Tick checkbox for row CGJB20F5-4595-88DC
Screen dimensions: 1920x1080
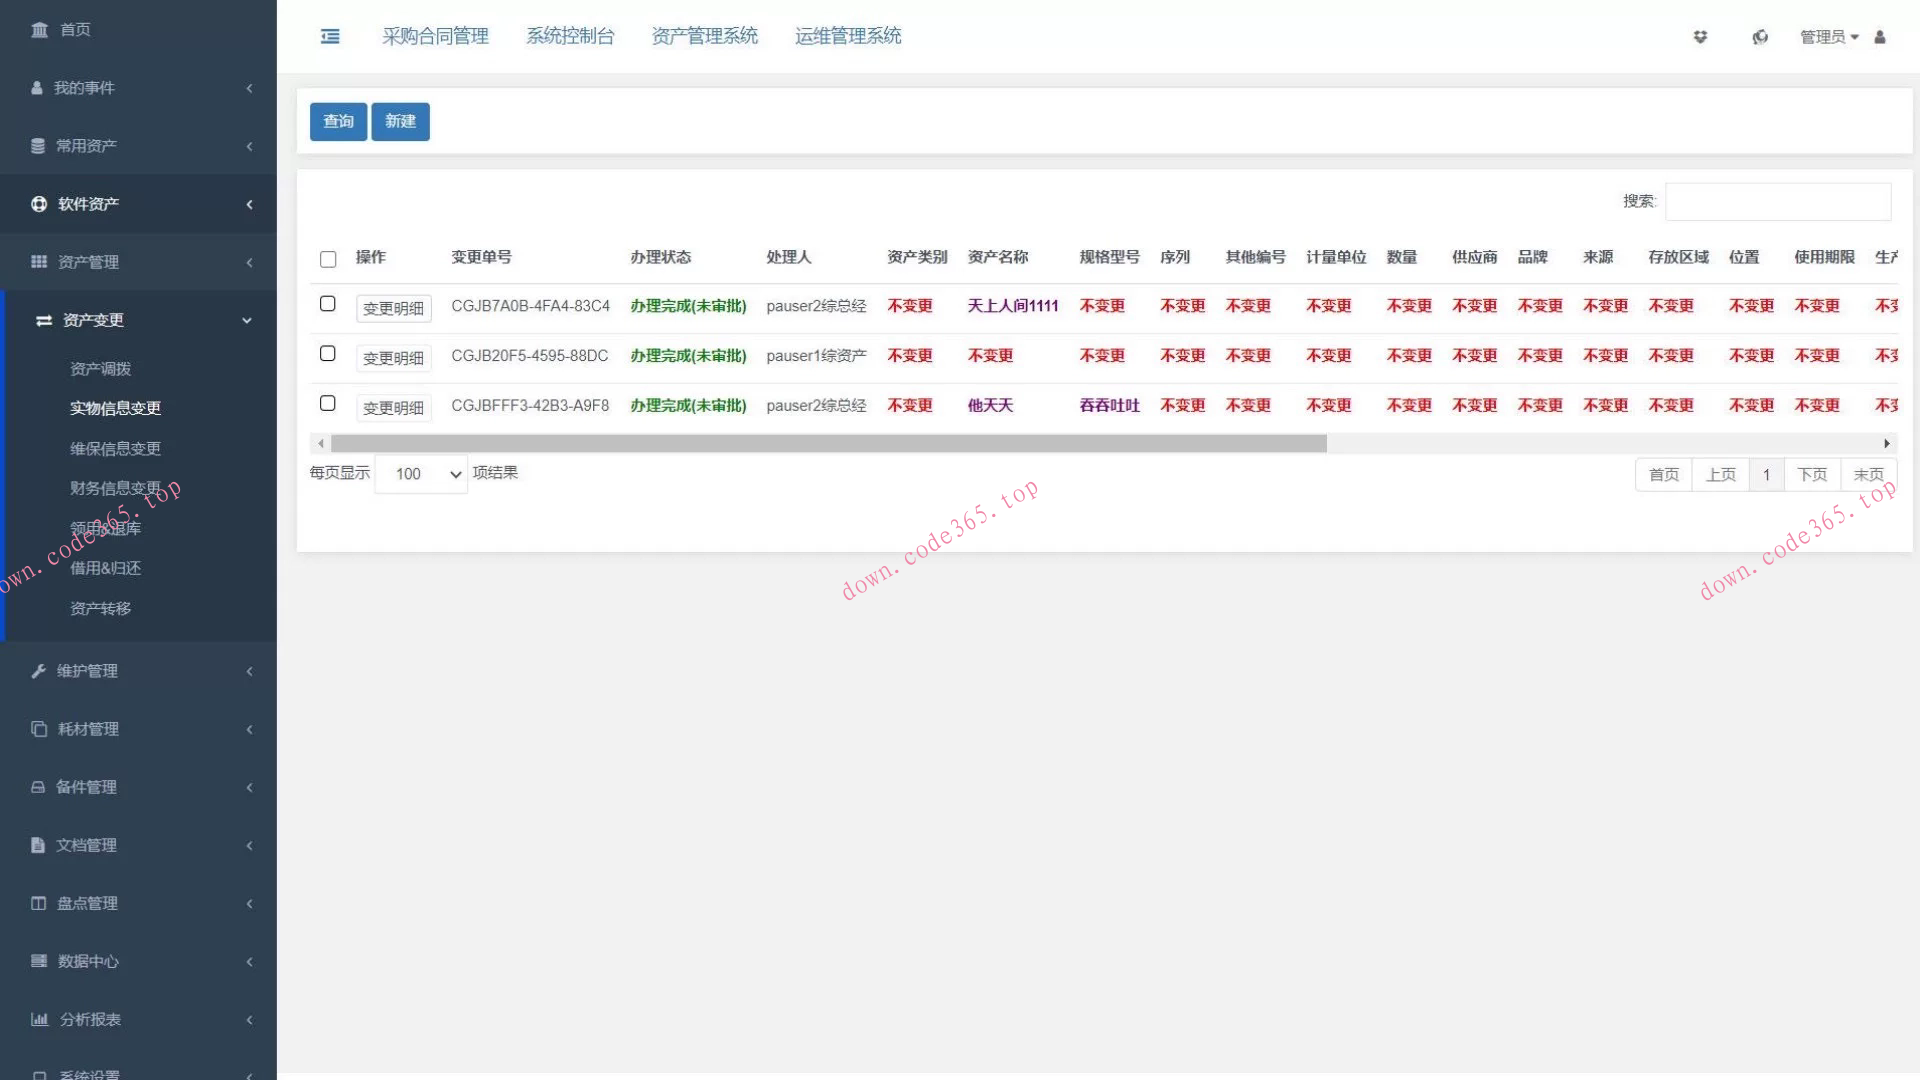(x=327, y=354)
